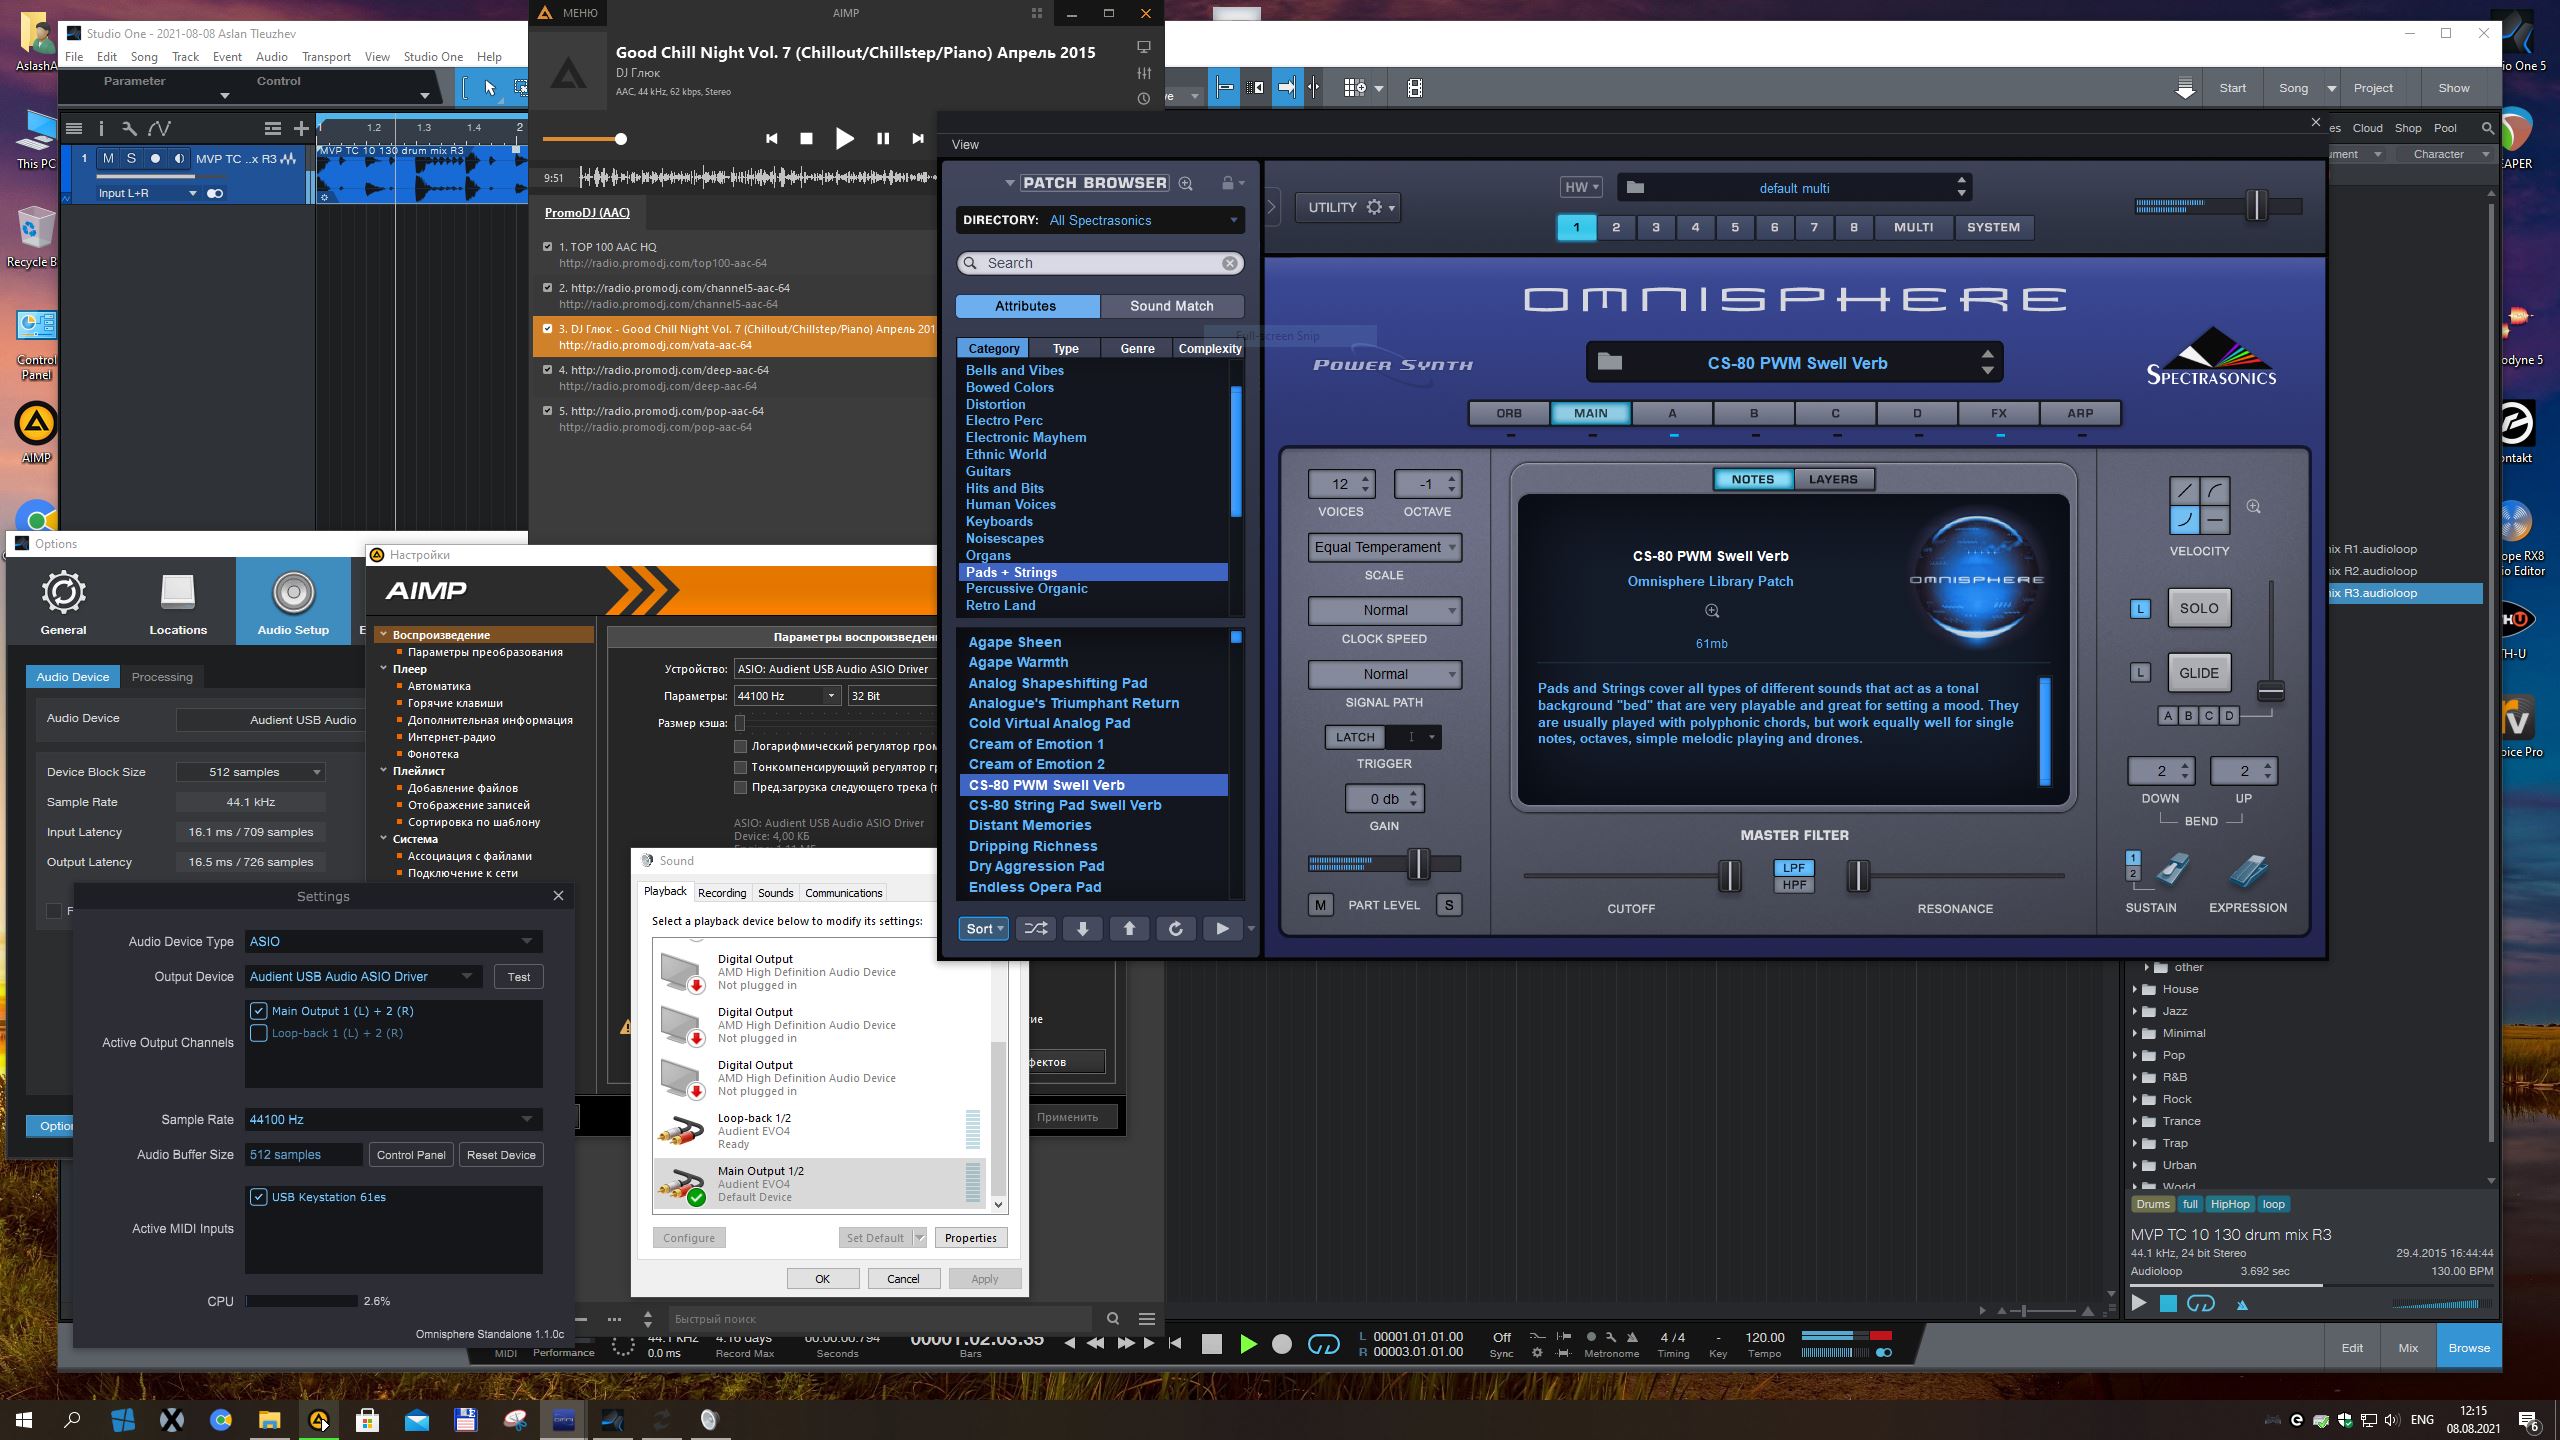Screen dimensions: 2560x1440
Task: Refresh the Omnisphere patch browser
Action: coord(1176,929)
